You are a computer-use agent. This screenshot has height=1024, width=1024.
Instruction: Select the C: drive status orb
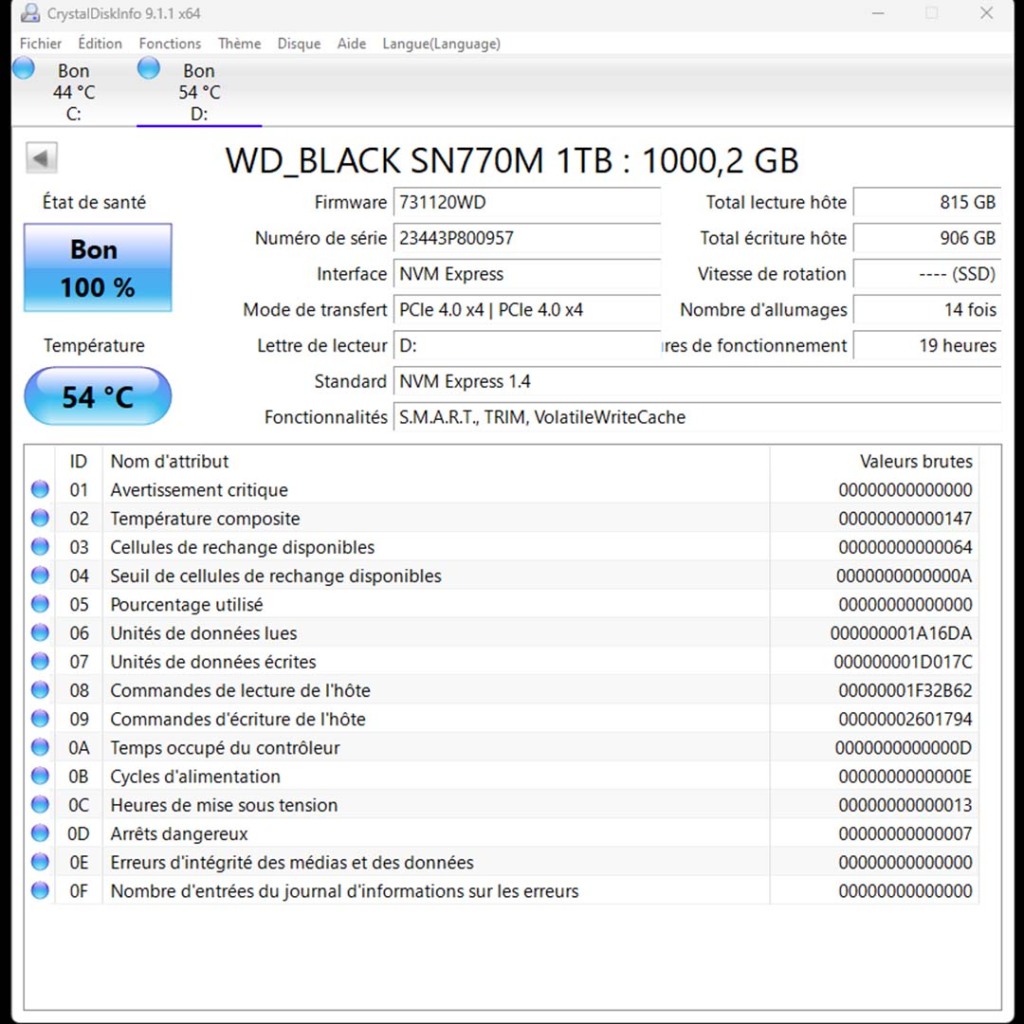[24, 68]
